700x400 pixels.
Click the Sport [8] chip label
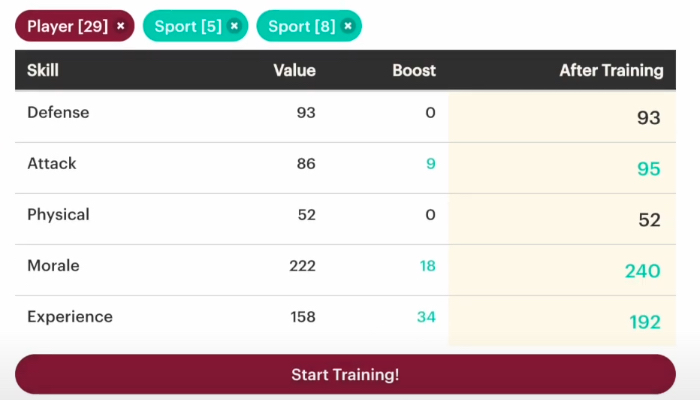[x=302, y=26]
